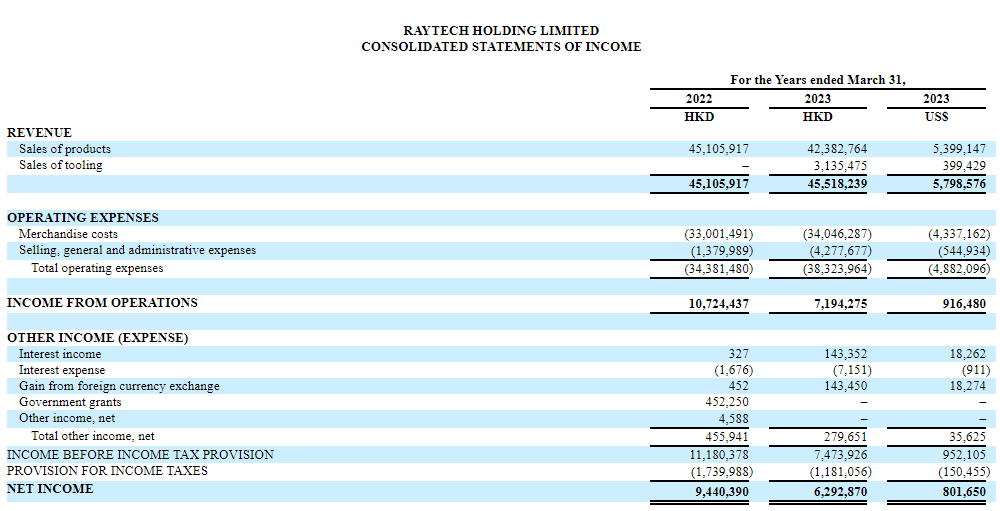Screen dimensions: 1000x511
Task: Select the Merchandise costs row label
Action: pyautogui.click(x=68, y=234)
